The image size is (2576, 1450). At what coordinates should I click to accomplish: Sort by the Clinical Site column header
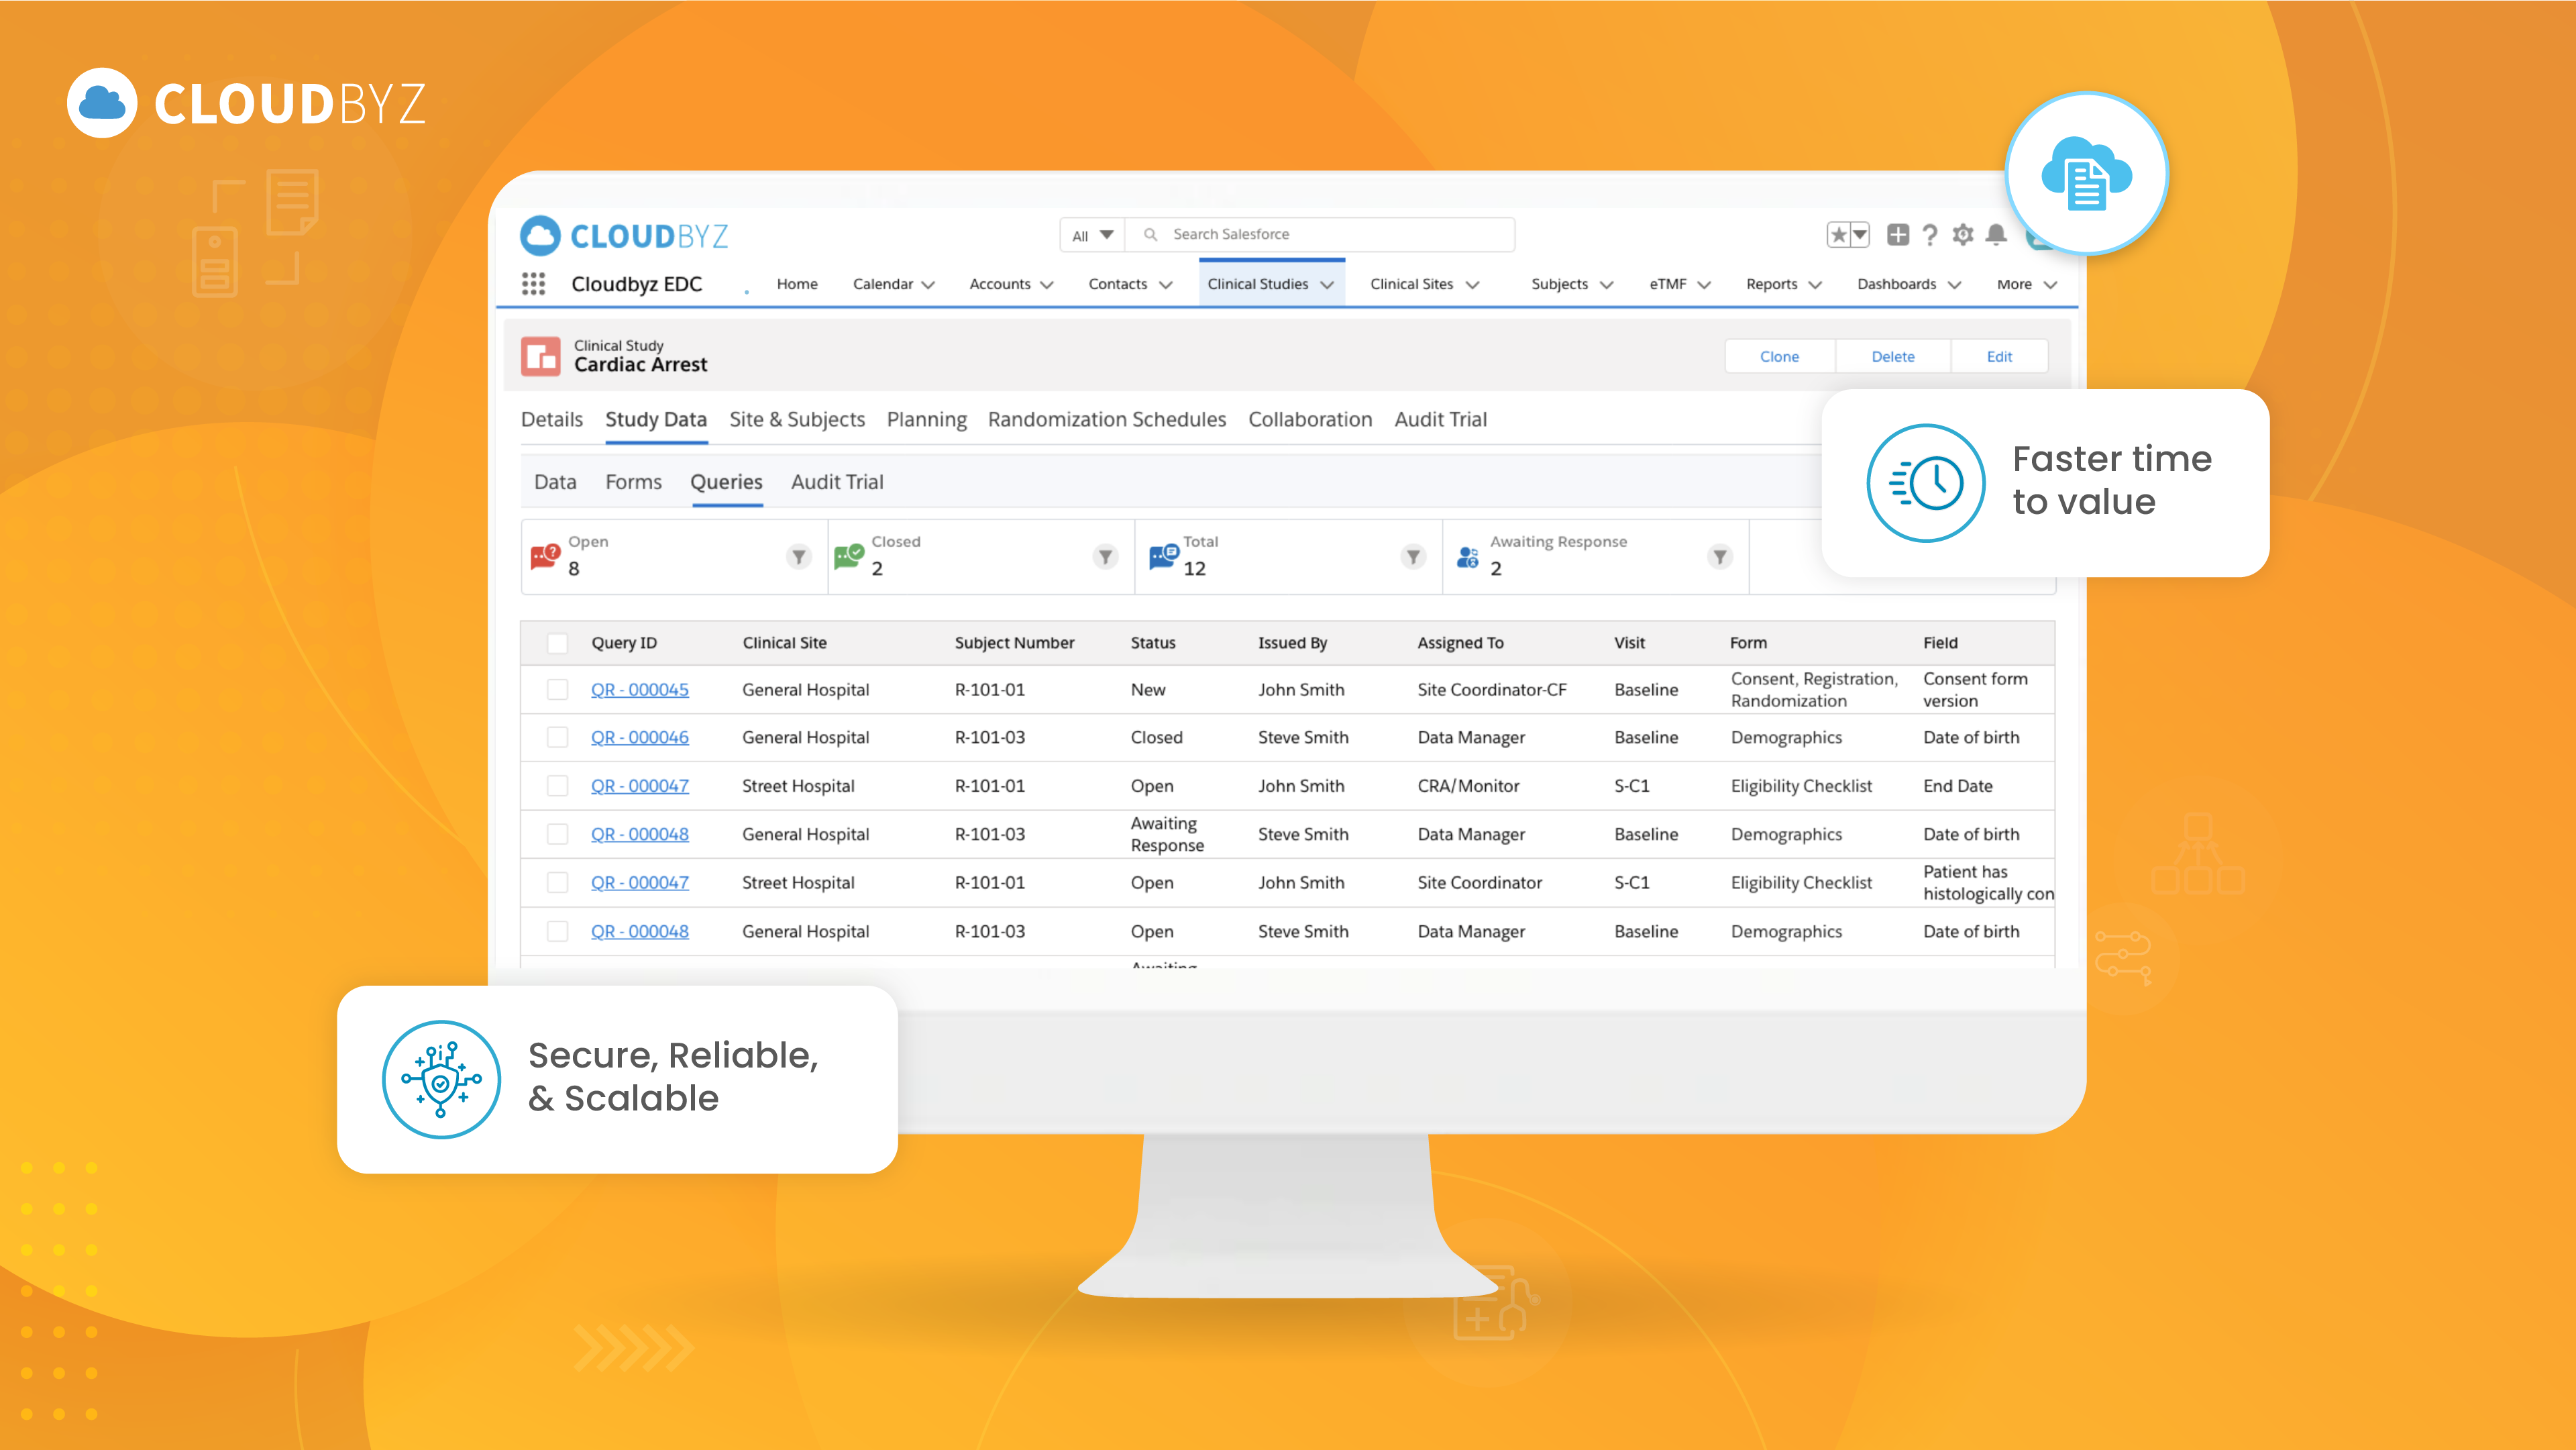point(785,643)
